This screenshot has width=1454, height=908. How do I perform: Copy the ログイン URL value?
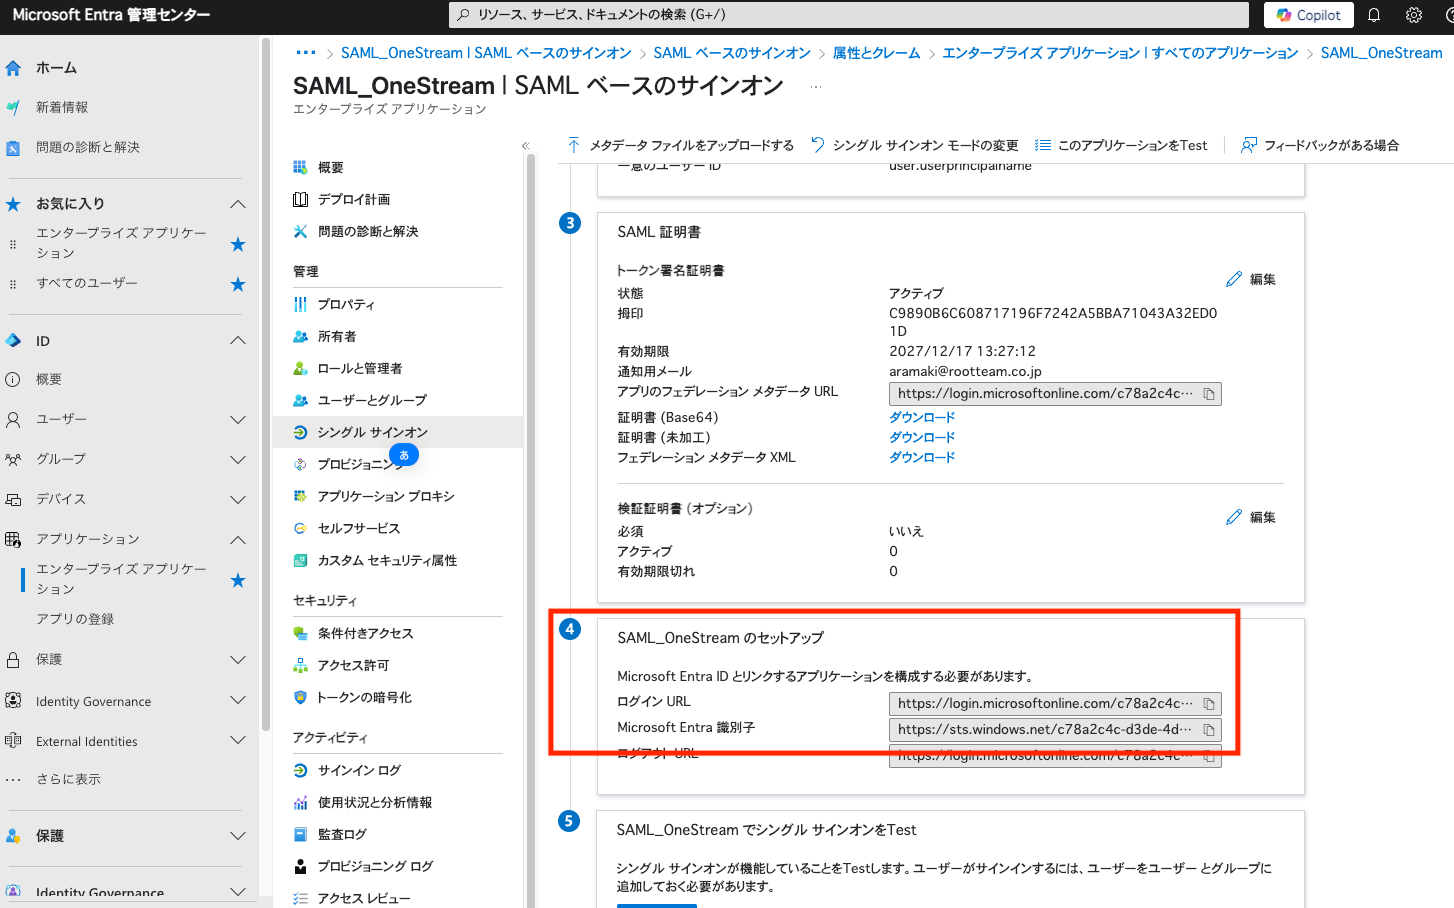coord(1209,704)
